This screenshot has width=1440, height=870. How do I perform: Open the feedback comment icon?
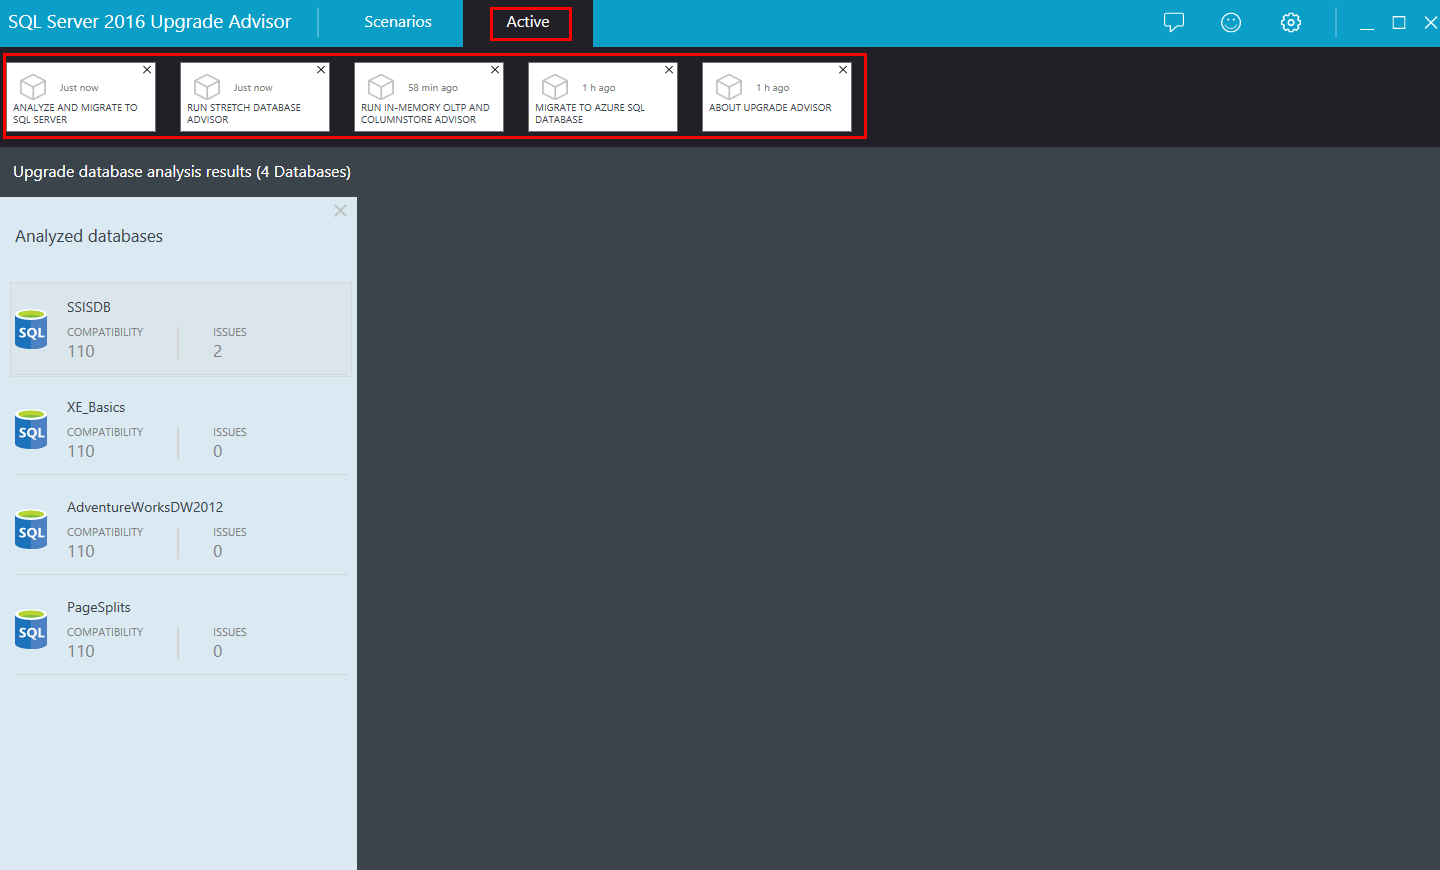click(x=1174, y=22)
